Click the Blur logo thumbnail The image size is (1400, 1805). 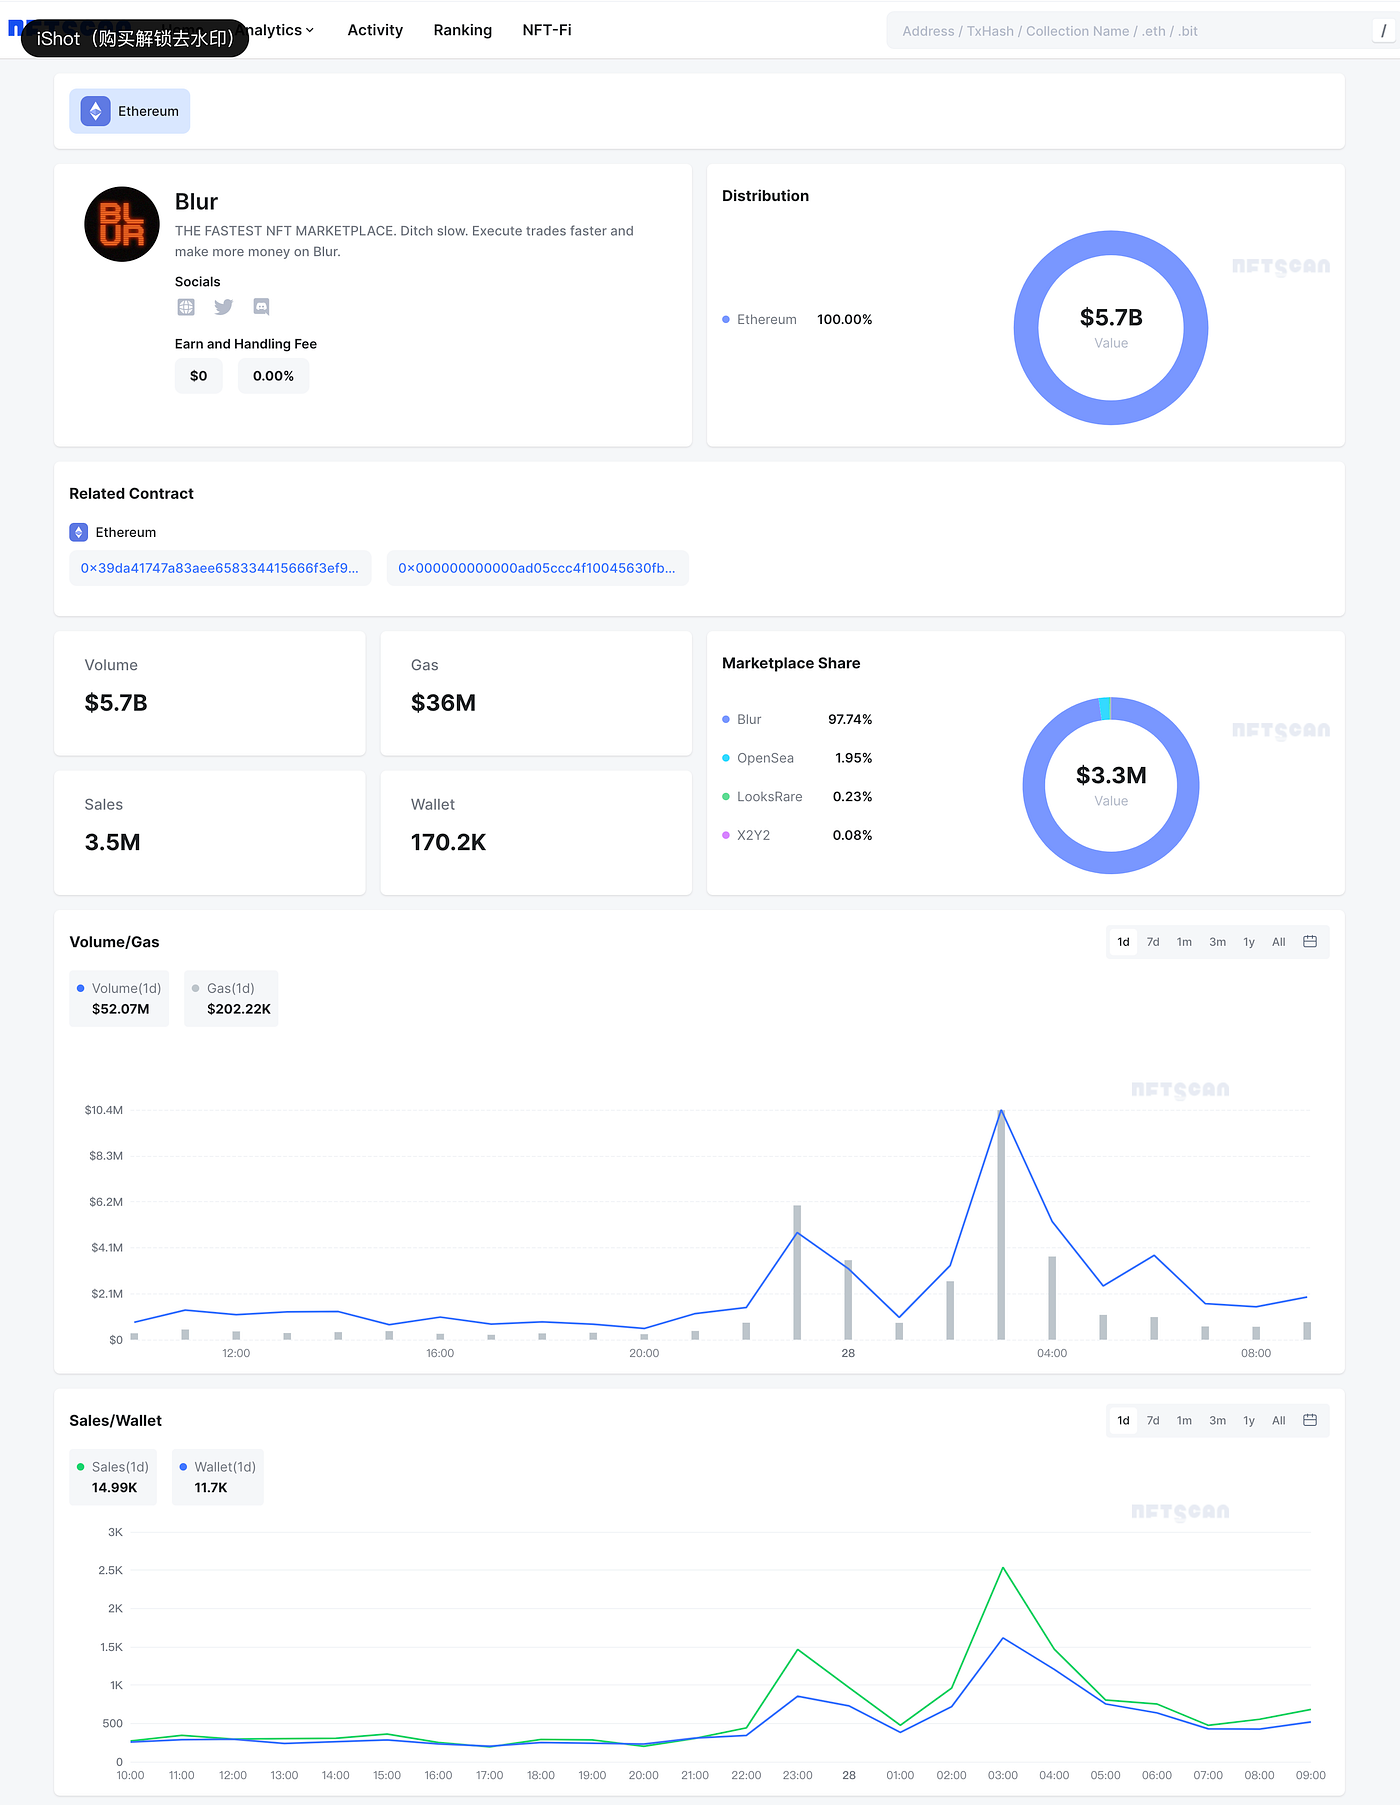coord(122,224)
